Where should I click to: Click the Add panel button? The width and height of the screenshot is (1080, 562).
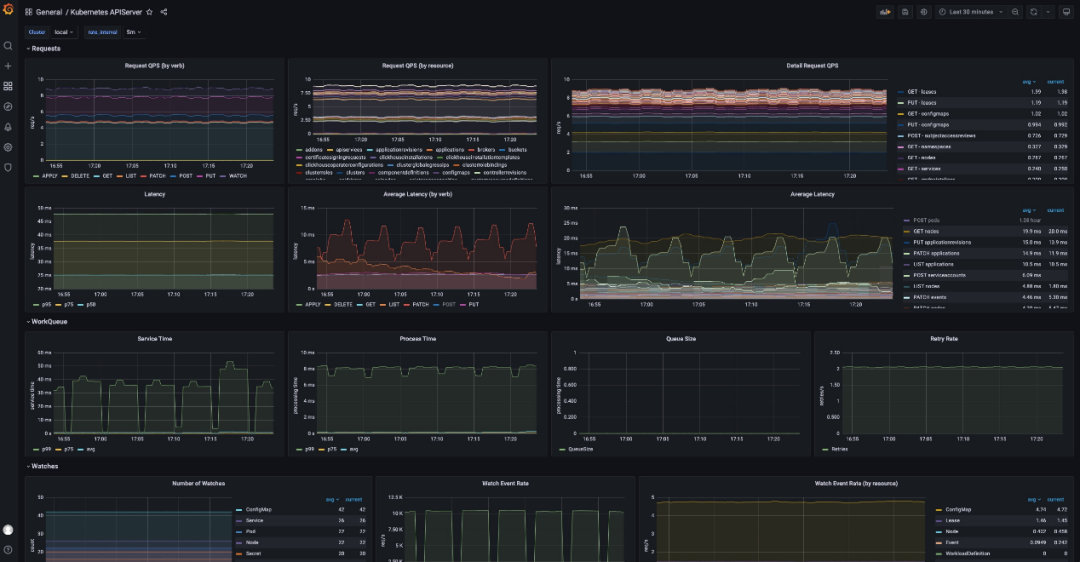[885, 12]
